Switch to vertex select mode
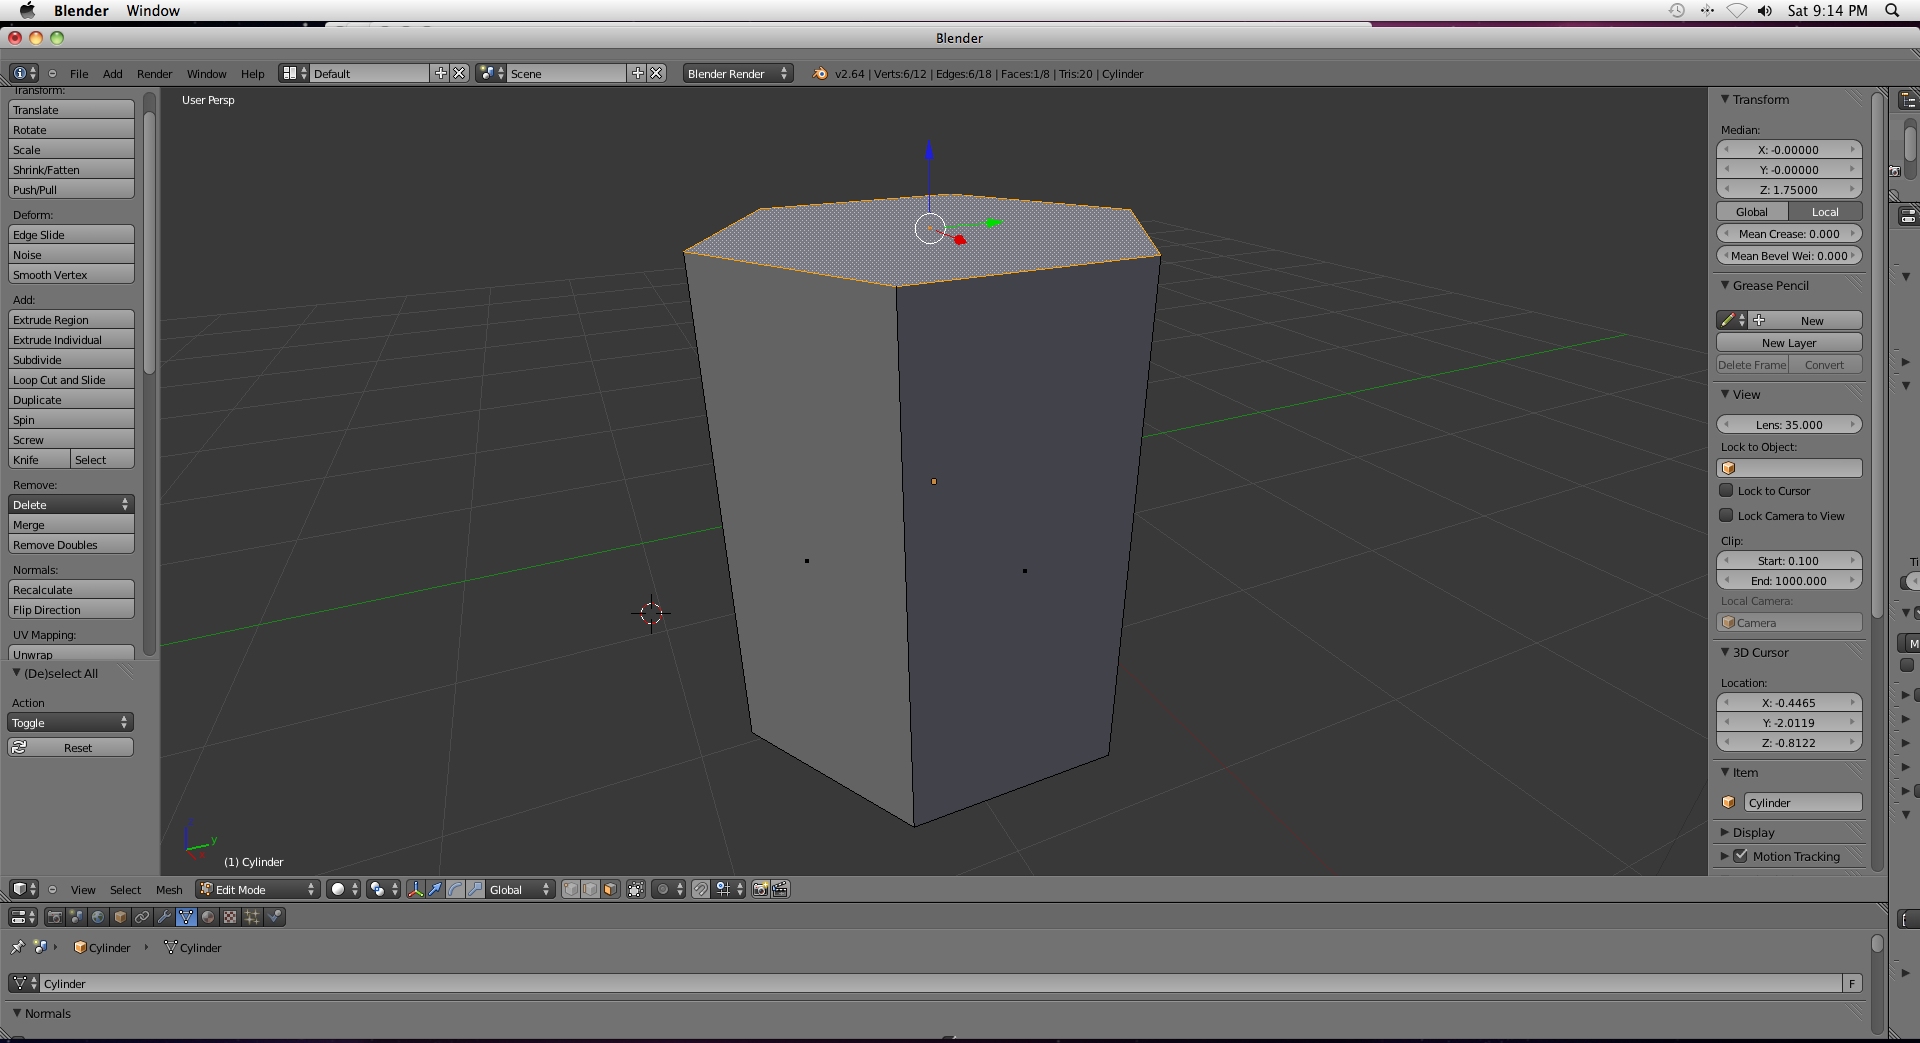1920x1043 pixels. pyautogui.click(x=570, y=889)
